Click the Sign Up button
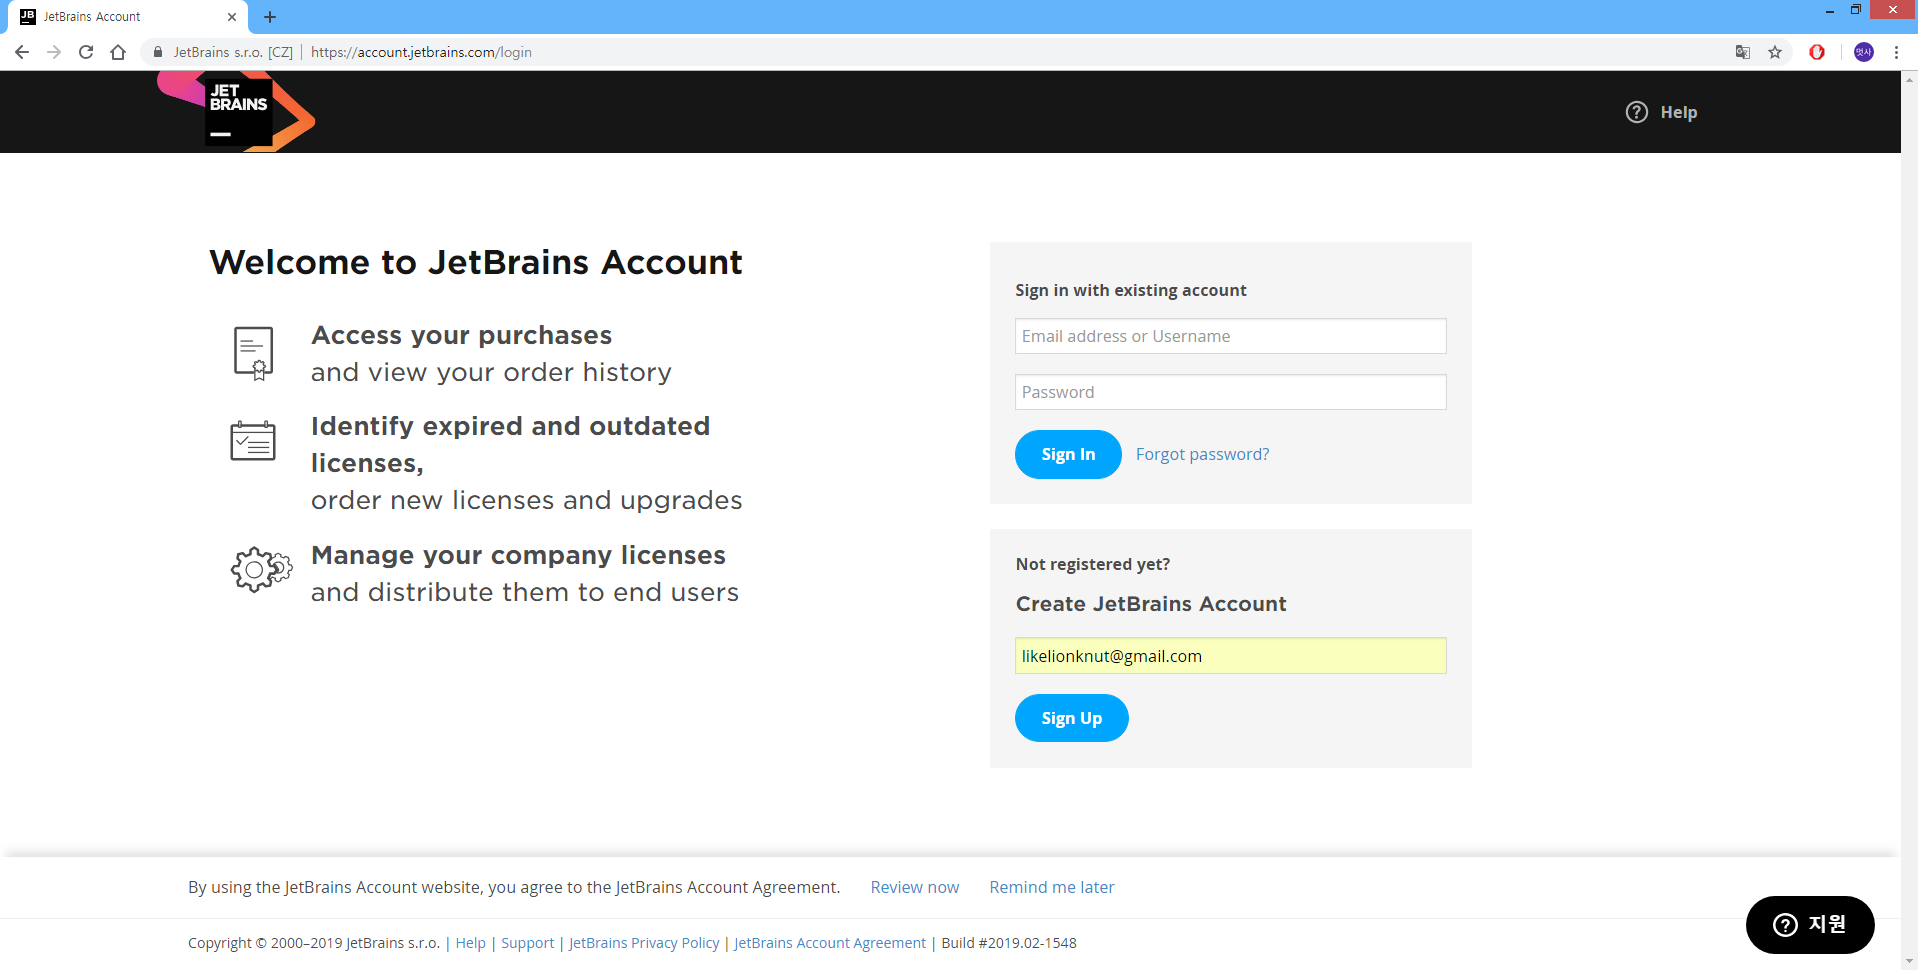The image size is (1918, 970). point(1071,718)
